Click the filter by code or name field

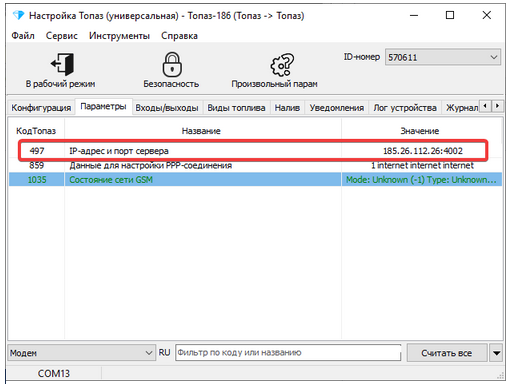tap(288, 353)
